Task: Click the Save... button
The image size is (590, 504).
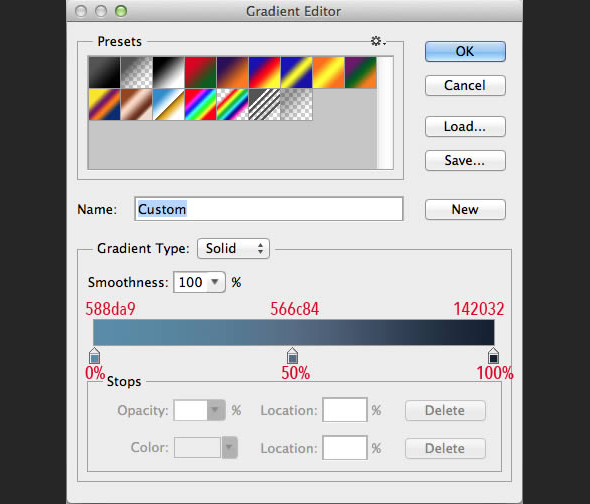Action: click(x=465, y=161)
